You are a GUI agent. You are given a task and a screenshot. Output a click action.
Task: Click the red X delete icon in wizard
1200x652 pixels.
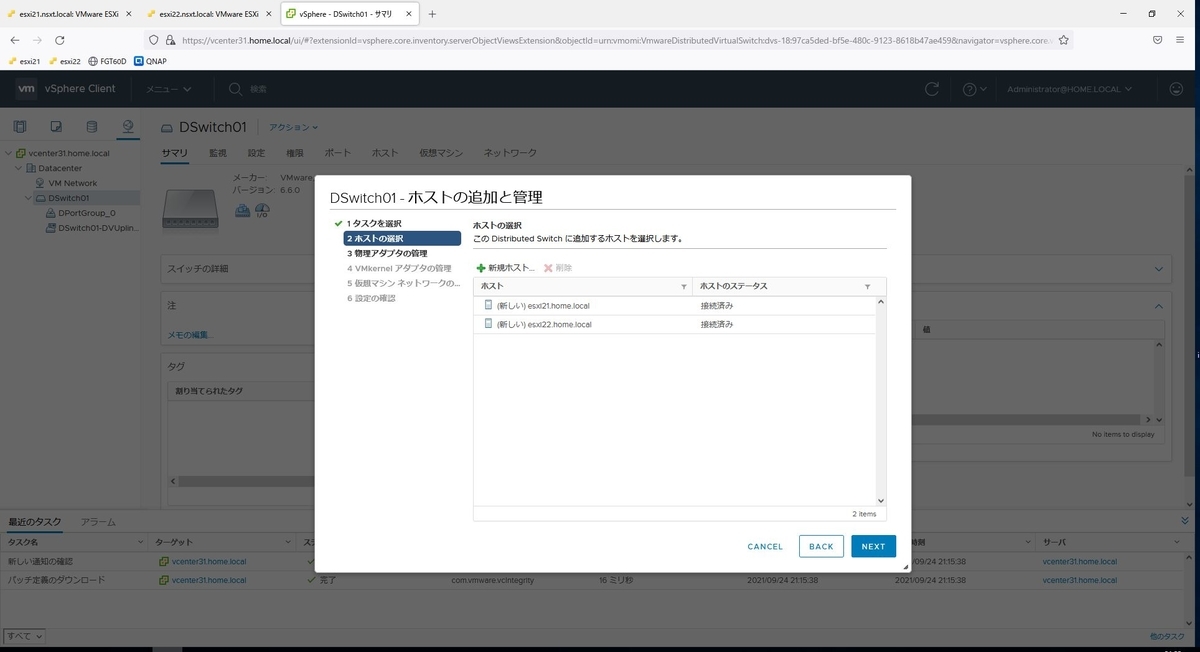coord(548,268)
